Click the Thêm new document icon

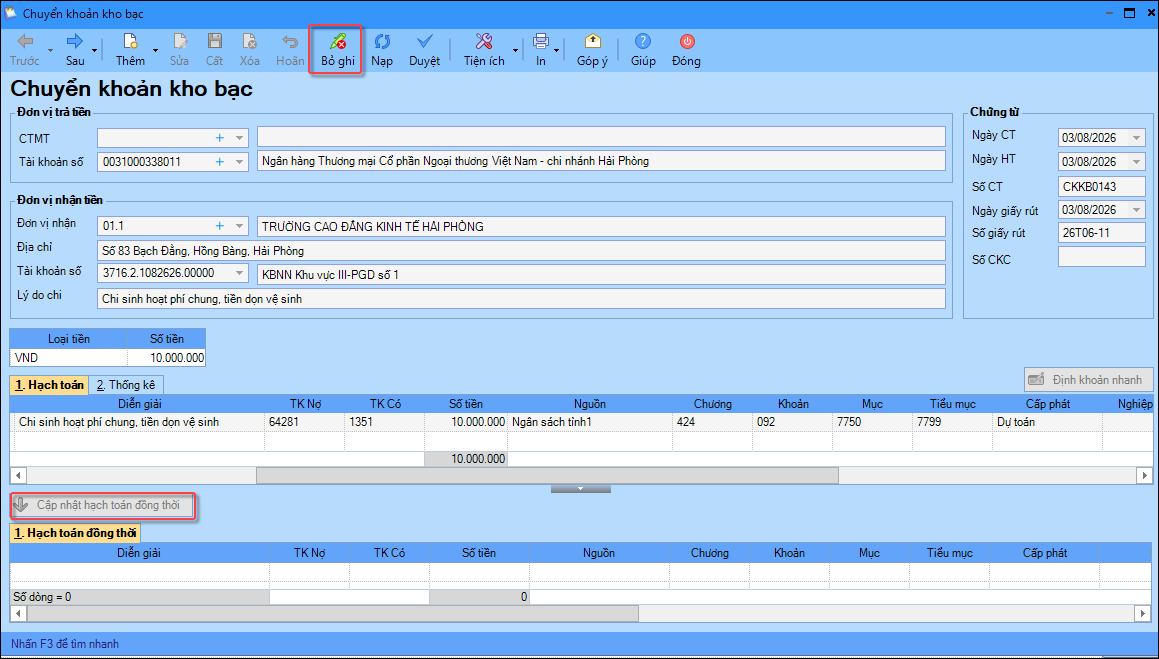click(130, 41)
